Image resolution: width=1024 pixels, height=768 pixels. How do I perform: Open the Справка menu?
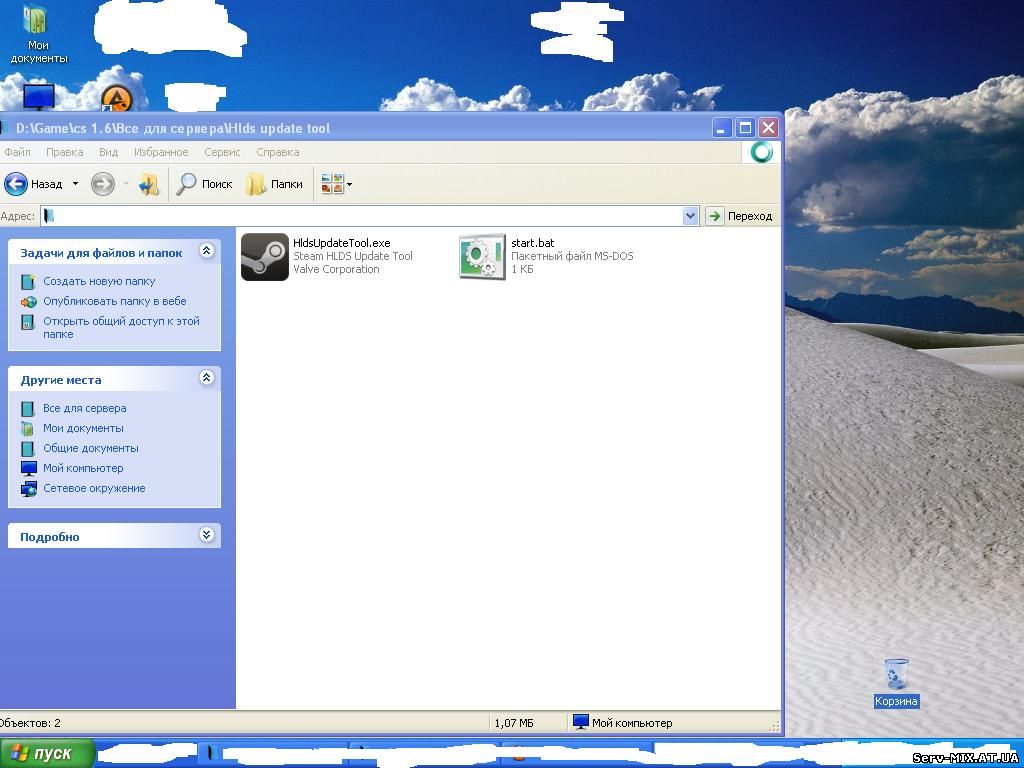tap(278, 152)
